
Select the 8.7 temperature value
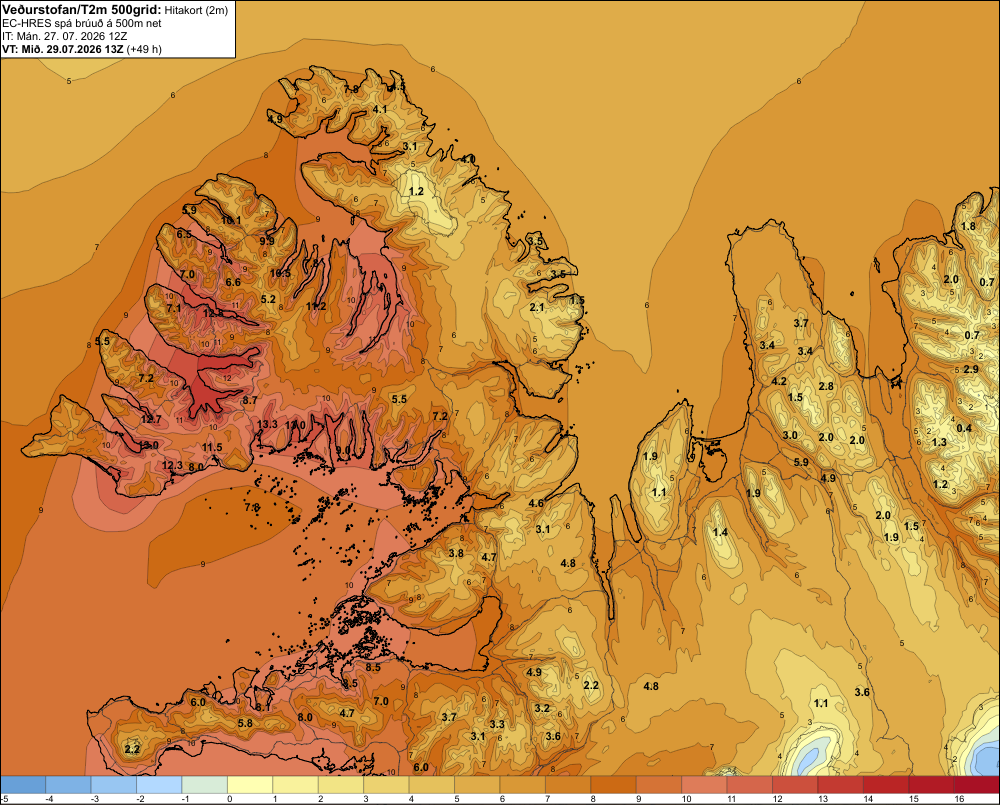point(250,400)
